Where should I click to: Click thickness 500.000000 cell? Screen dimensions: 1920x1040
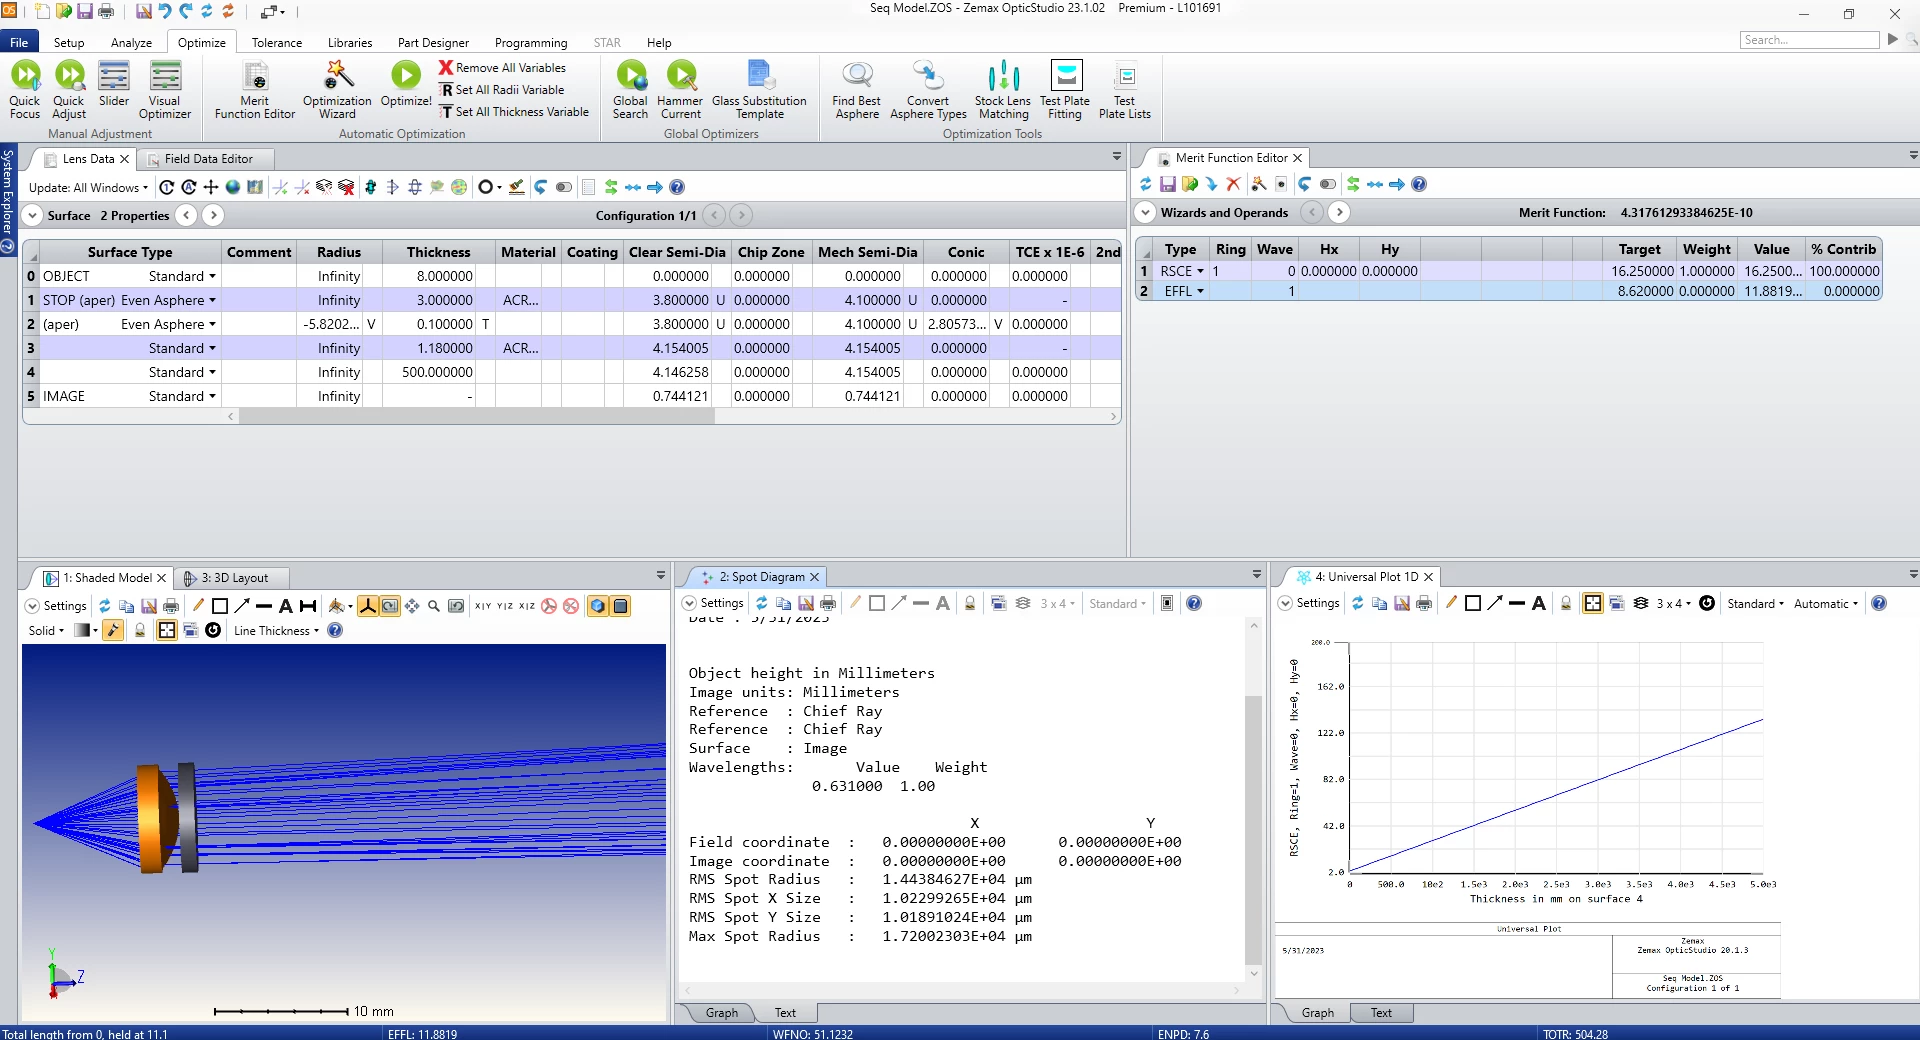coord(430,372)
